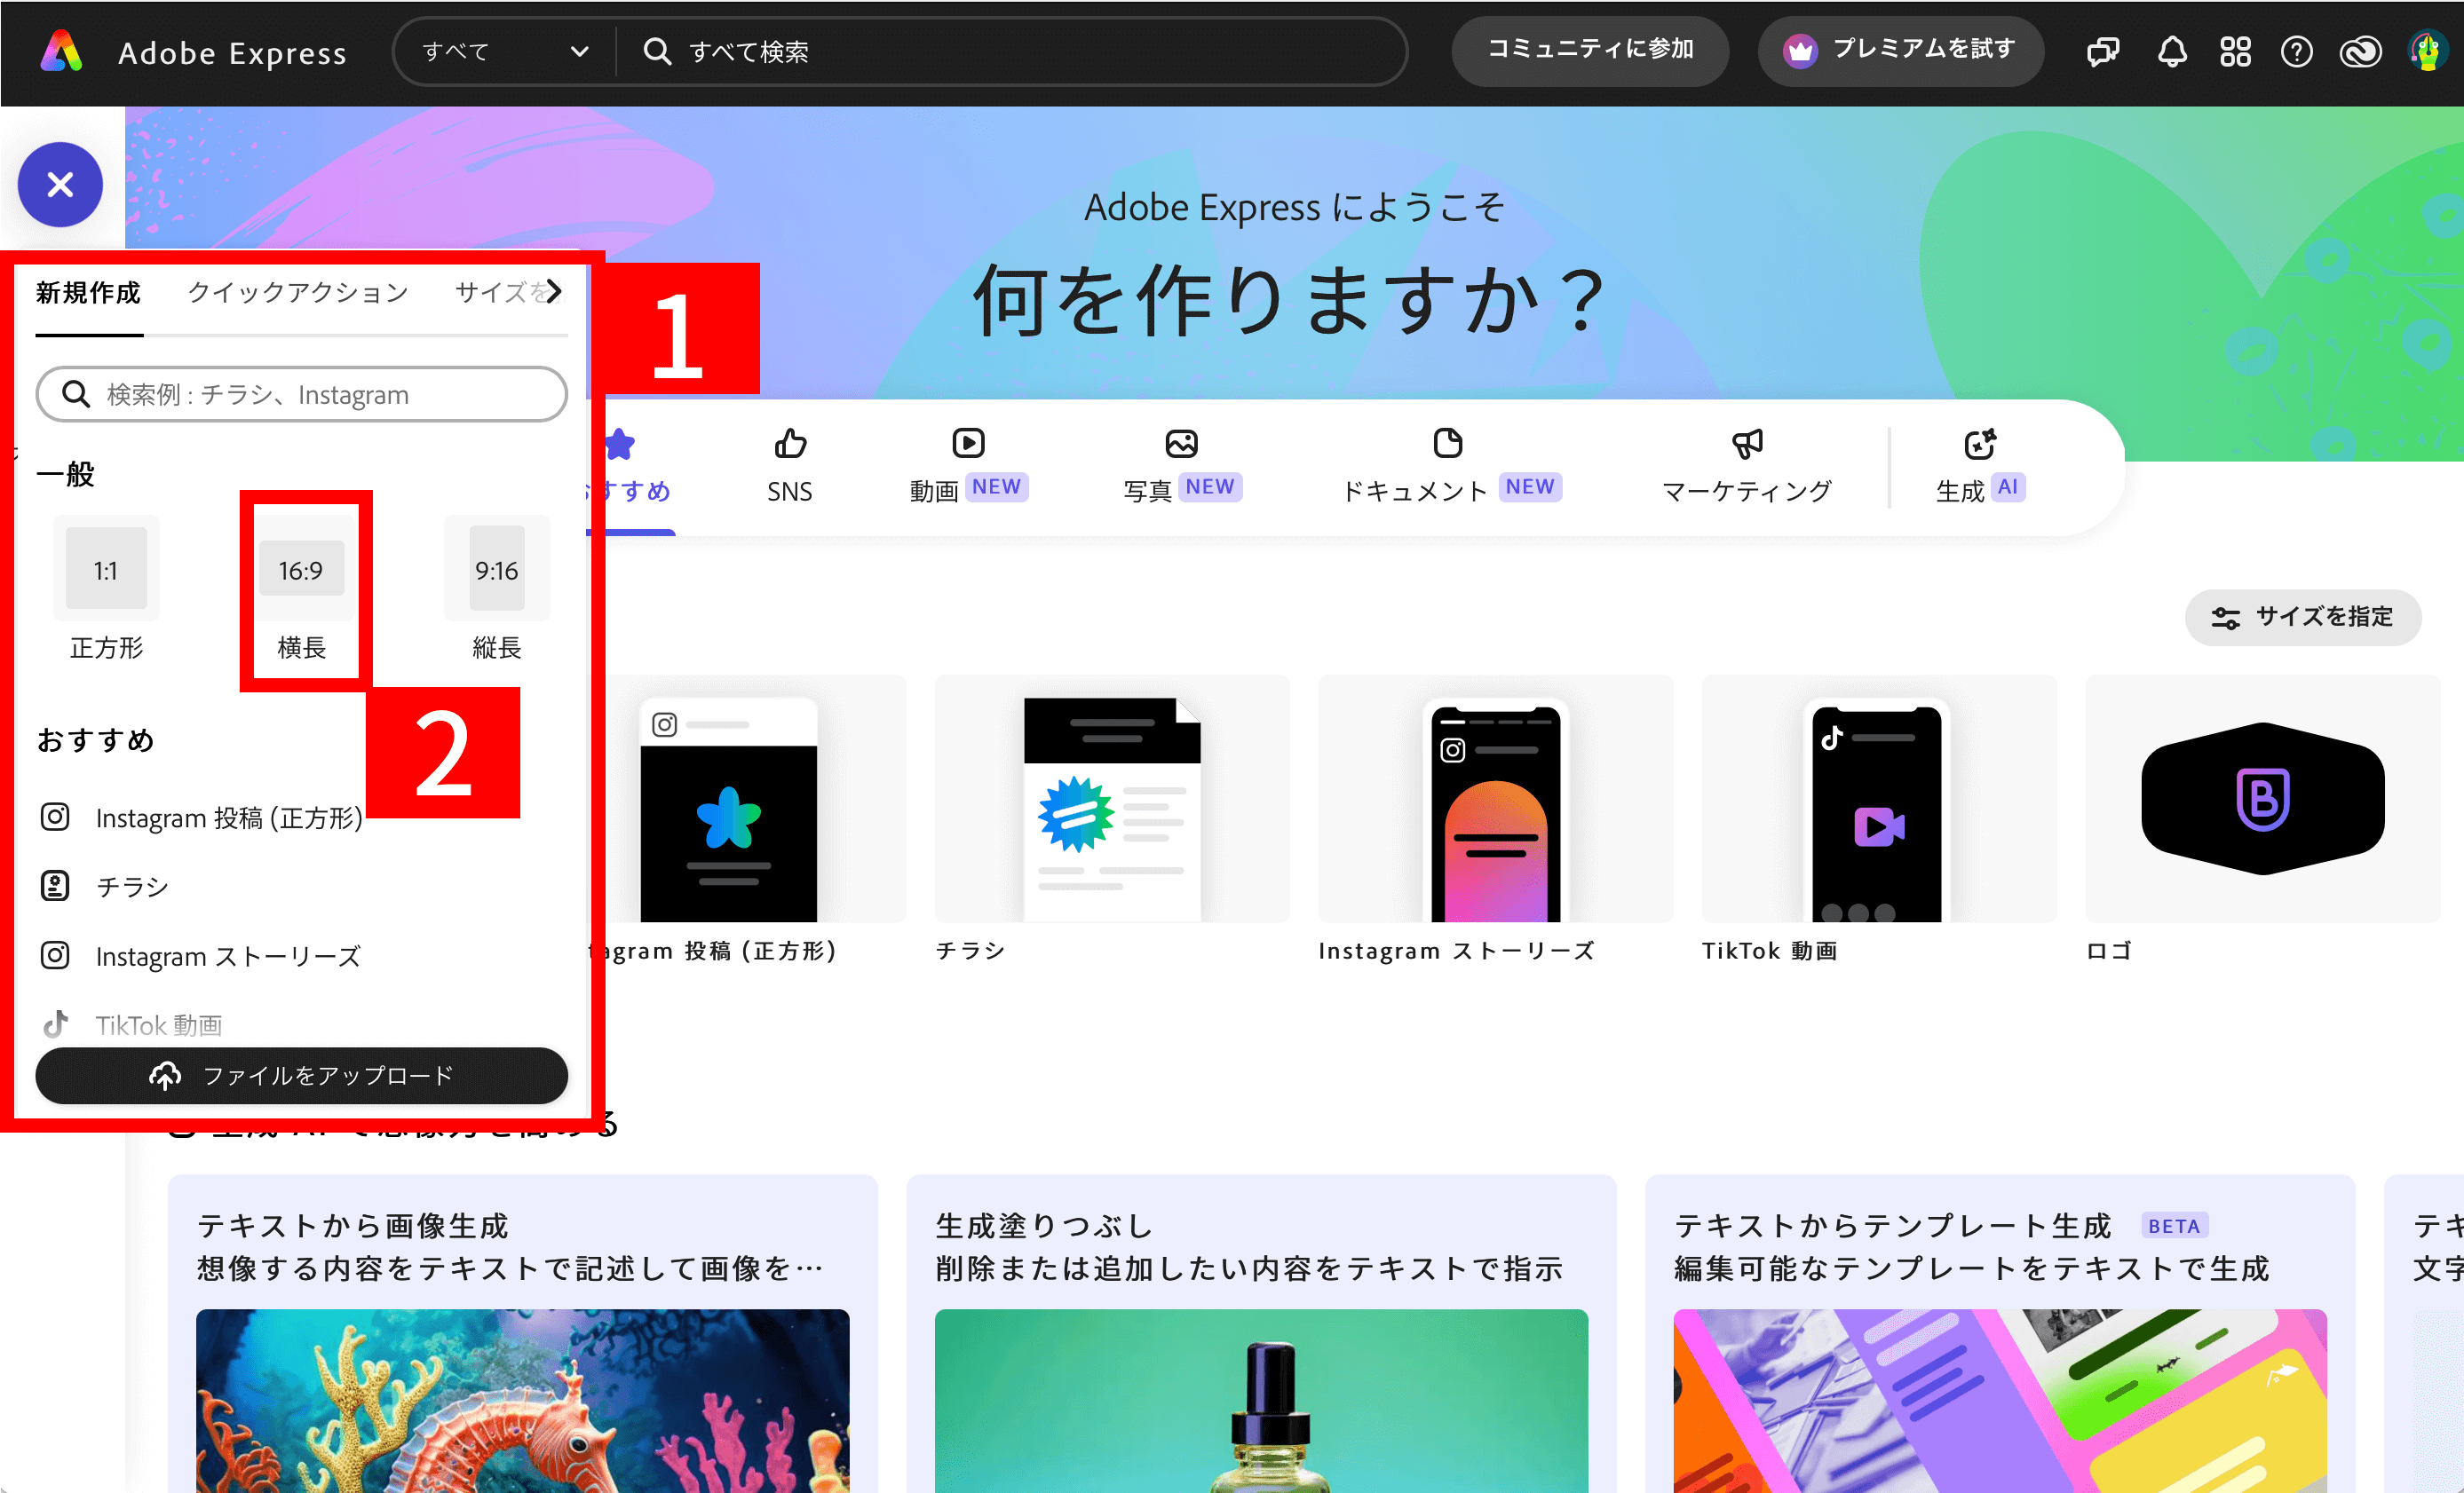Click the コミュニティに参加 button
The width and height of the screenshot is (2464, 1493).
(x=1590, y=50)
